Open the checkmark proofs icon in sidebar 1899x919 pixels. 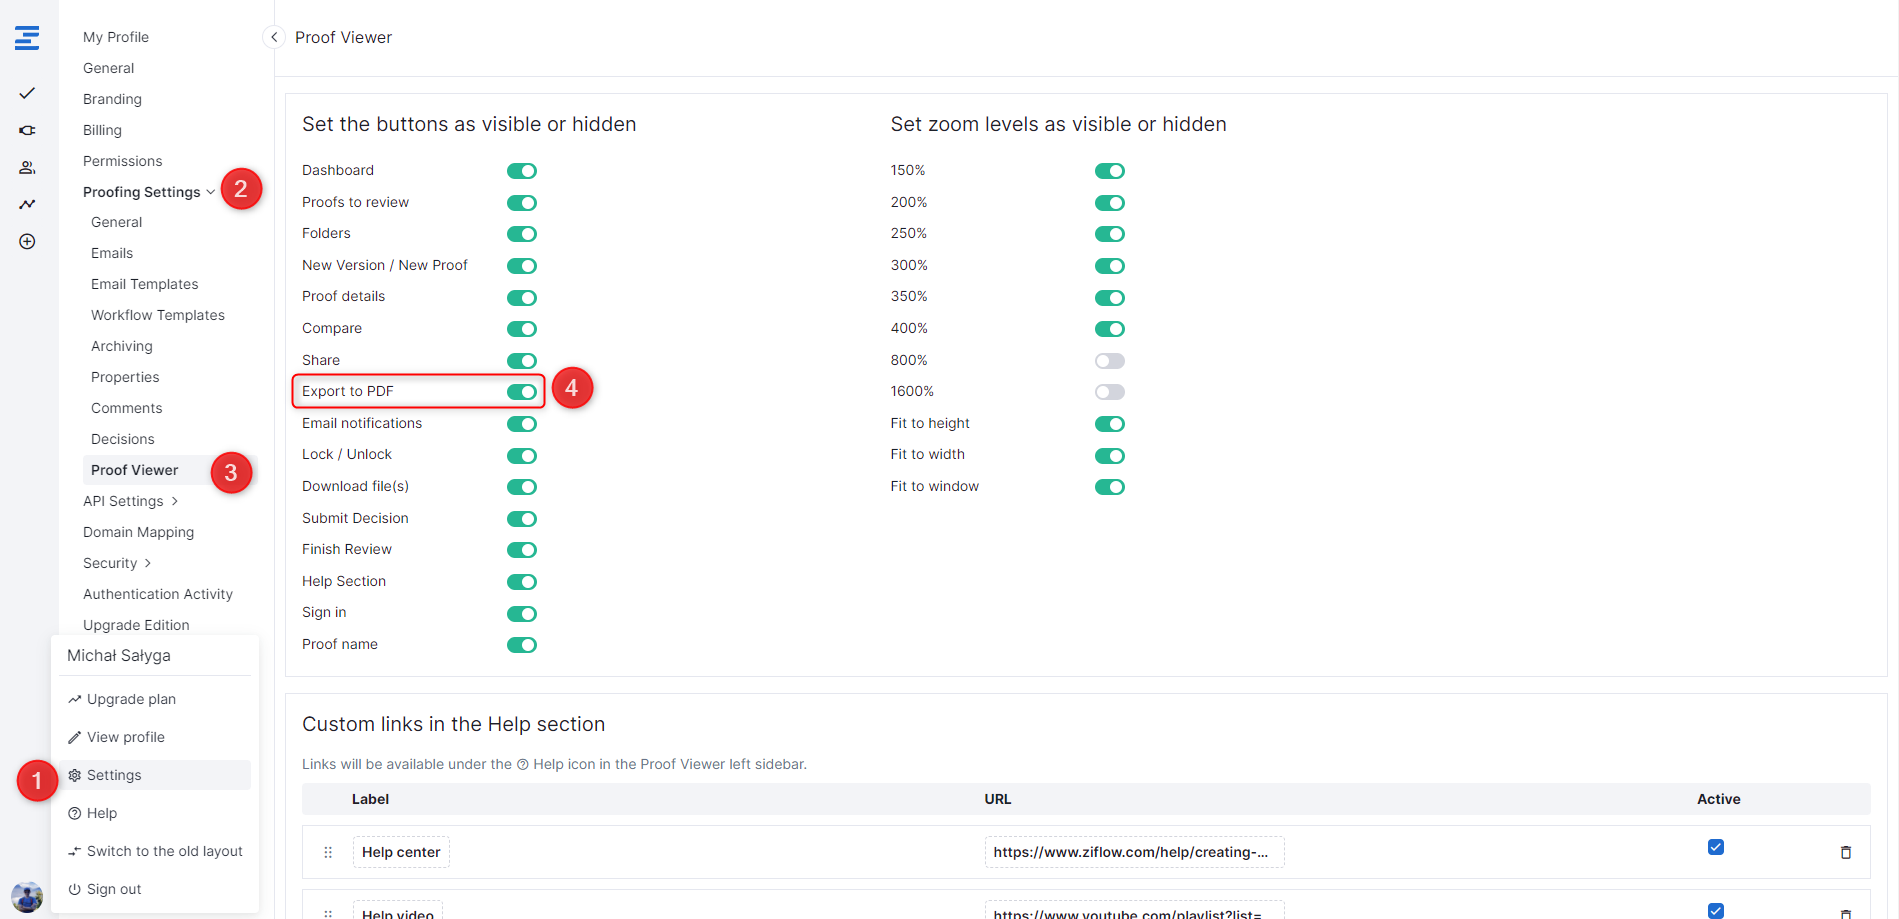(x=27, y=93)
